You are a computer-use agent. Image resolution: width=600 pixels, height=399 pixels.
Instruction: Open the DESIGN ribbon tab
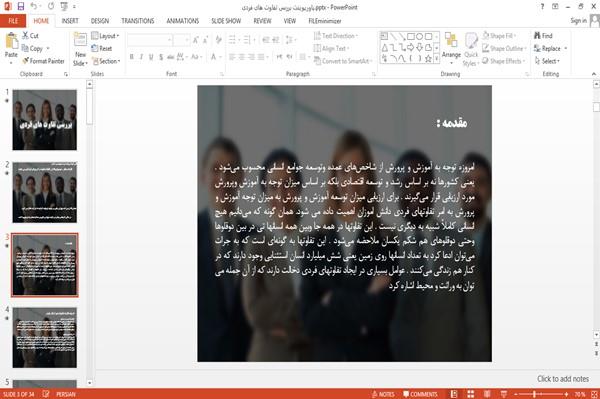(x=100, y=21)
